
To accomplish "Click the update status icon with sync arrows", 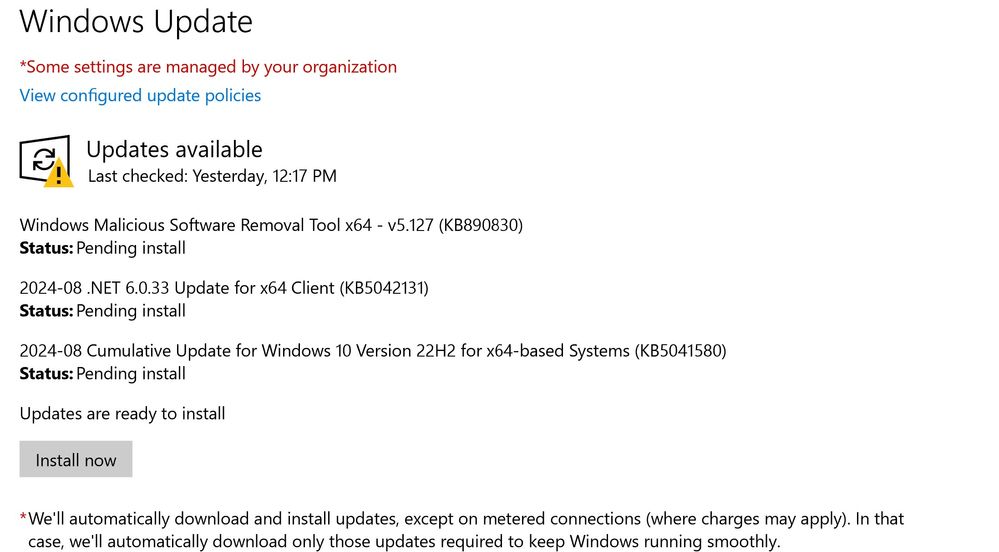I will 42,158.
